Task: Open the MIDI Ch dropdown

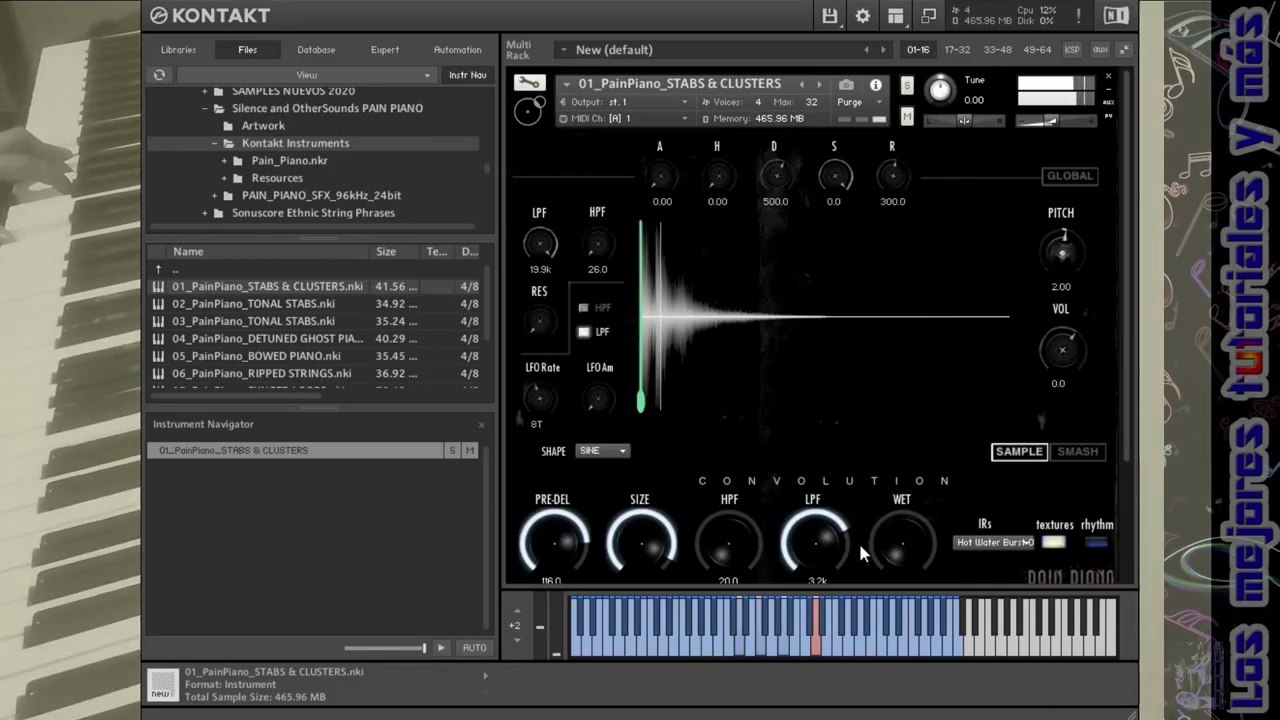Action: [x=624, y=119]
